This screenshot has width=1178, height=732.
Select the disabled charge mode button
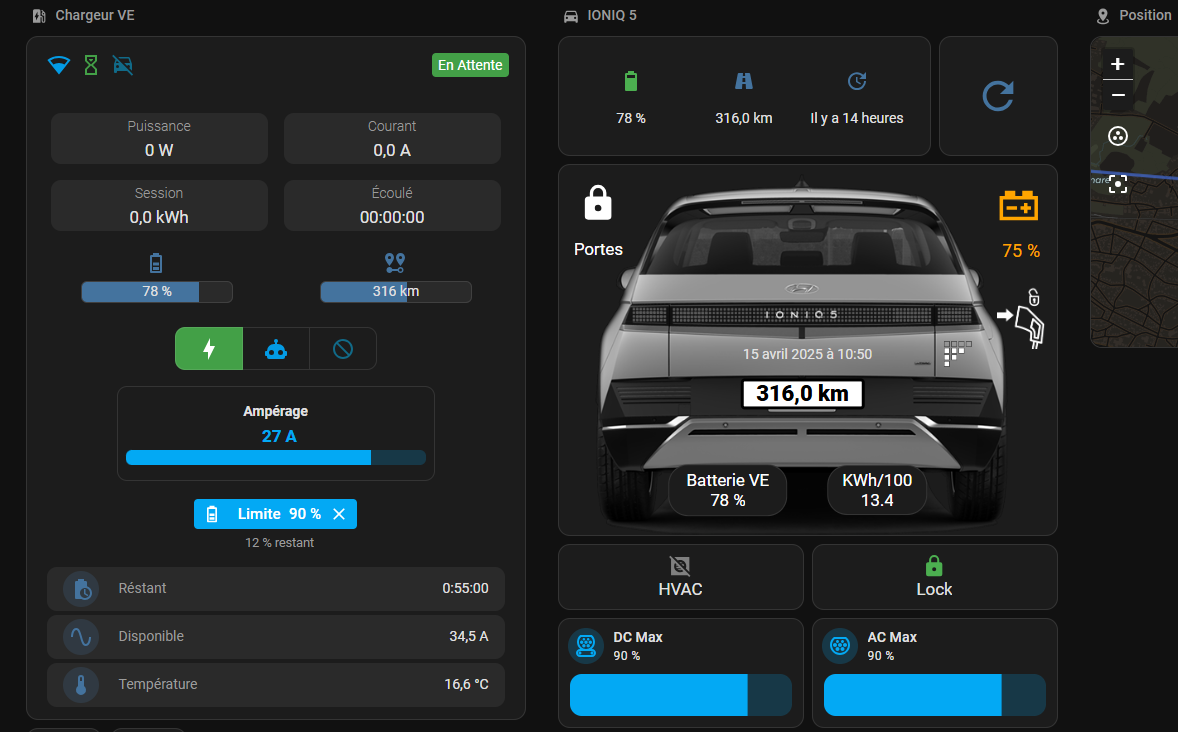pyautogui.click(x=343, y=349)
